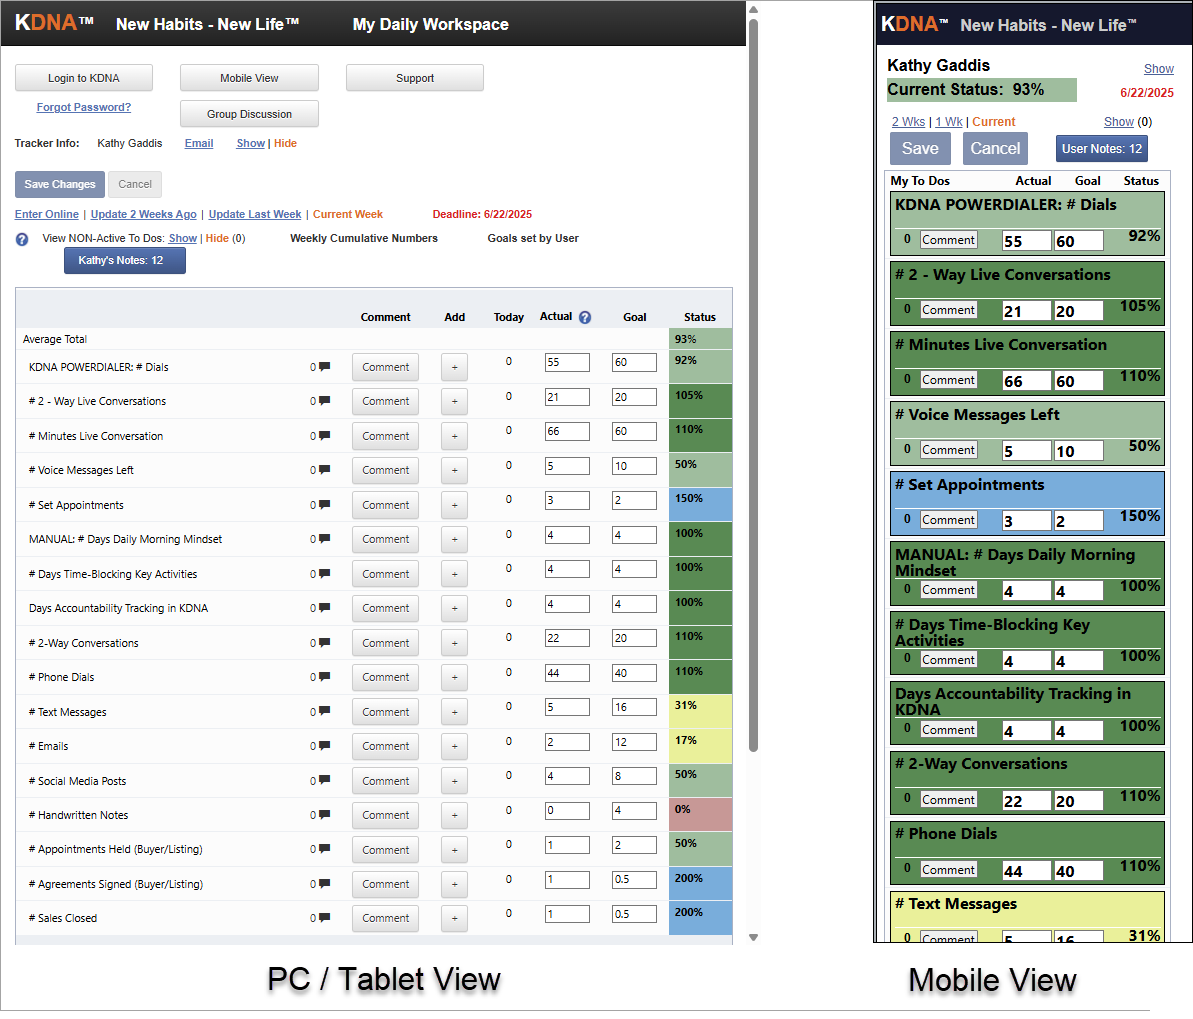Viewport: 1193px width, 1019px height.
Task: Show NON-Active To Dos in desktop view
Action: point(182,238)
